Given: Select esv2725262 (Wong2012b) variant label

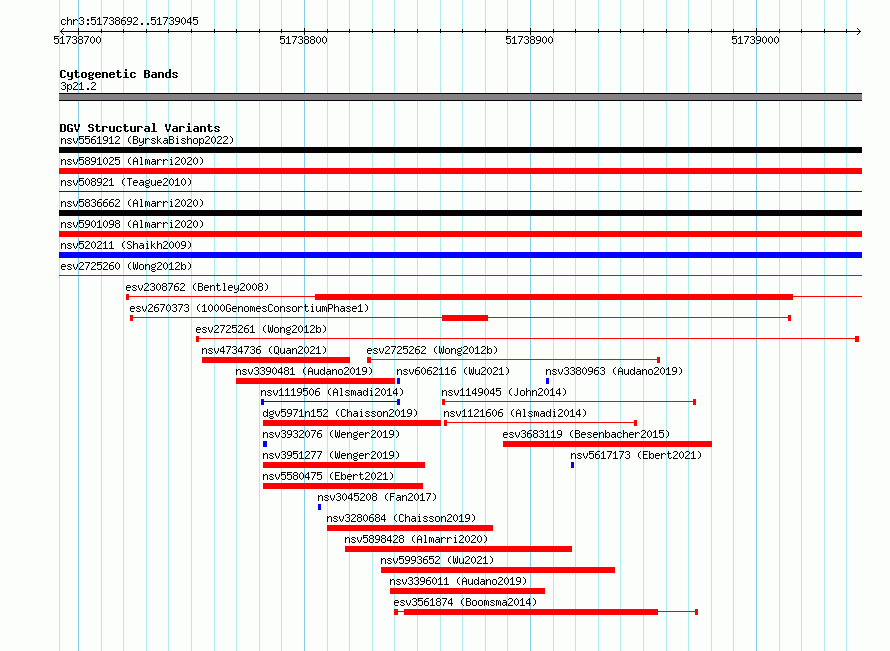Looking at the screenshot, I should click(432, 350).
